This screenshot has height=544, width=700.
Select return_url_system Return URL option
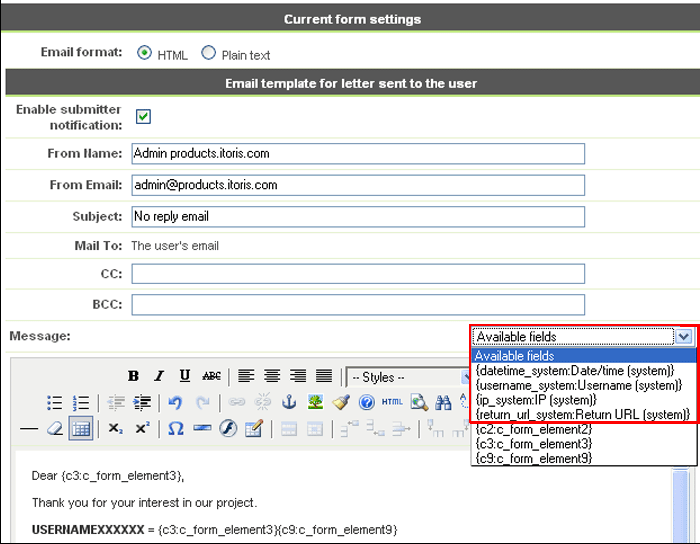(x=584, y=415)
